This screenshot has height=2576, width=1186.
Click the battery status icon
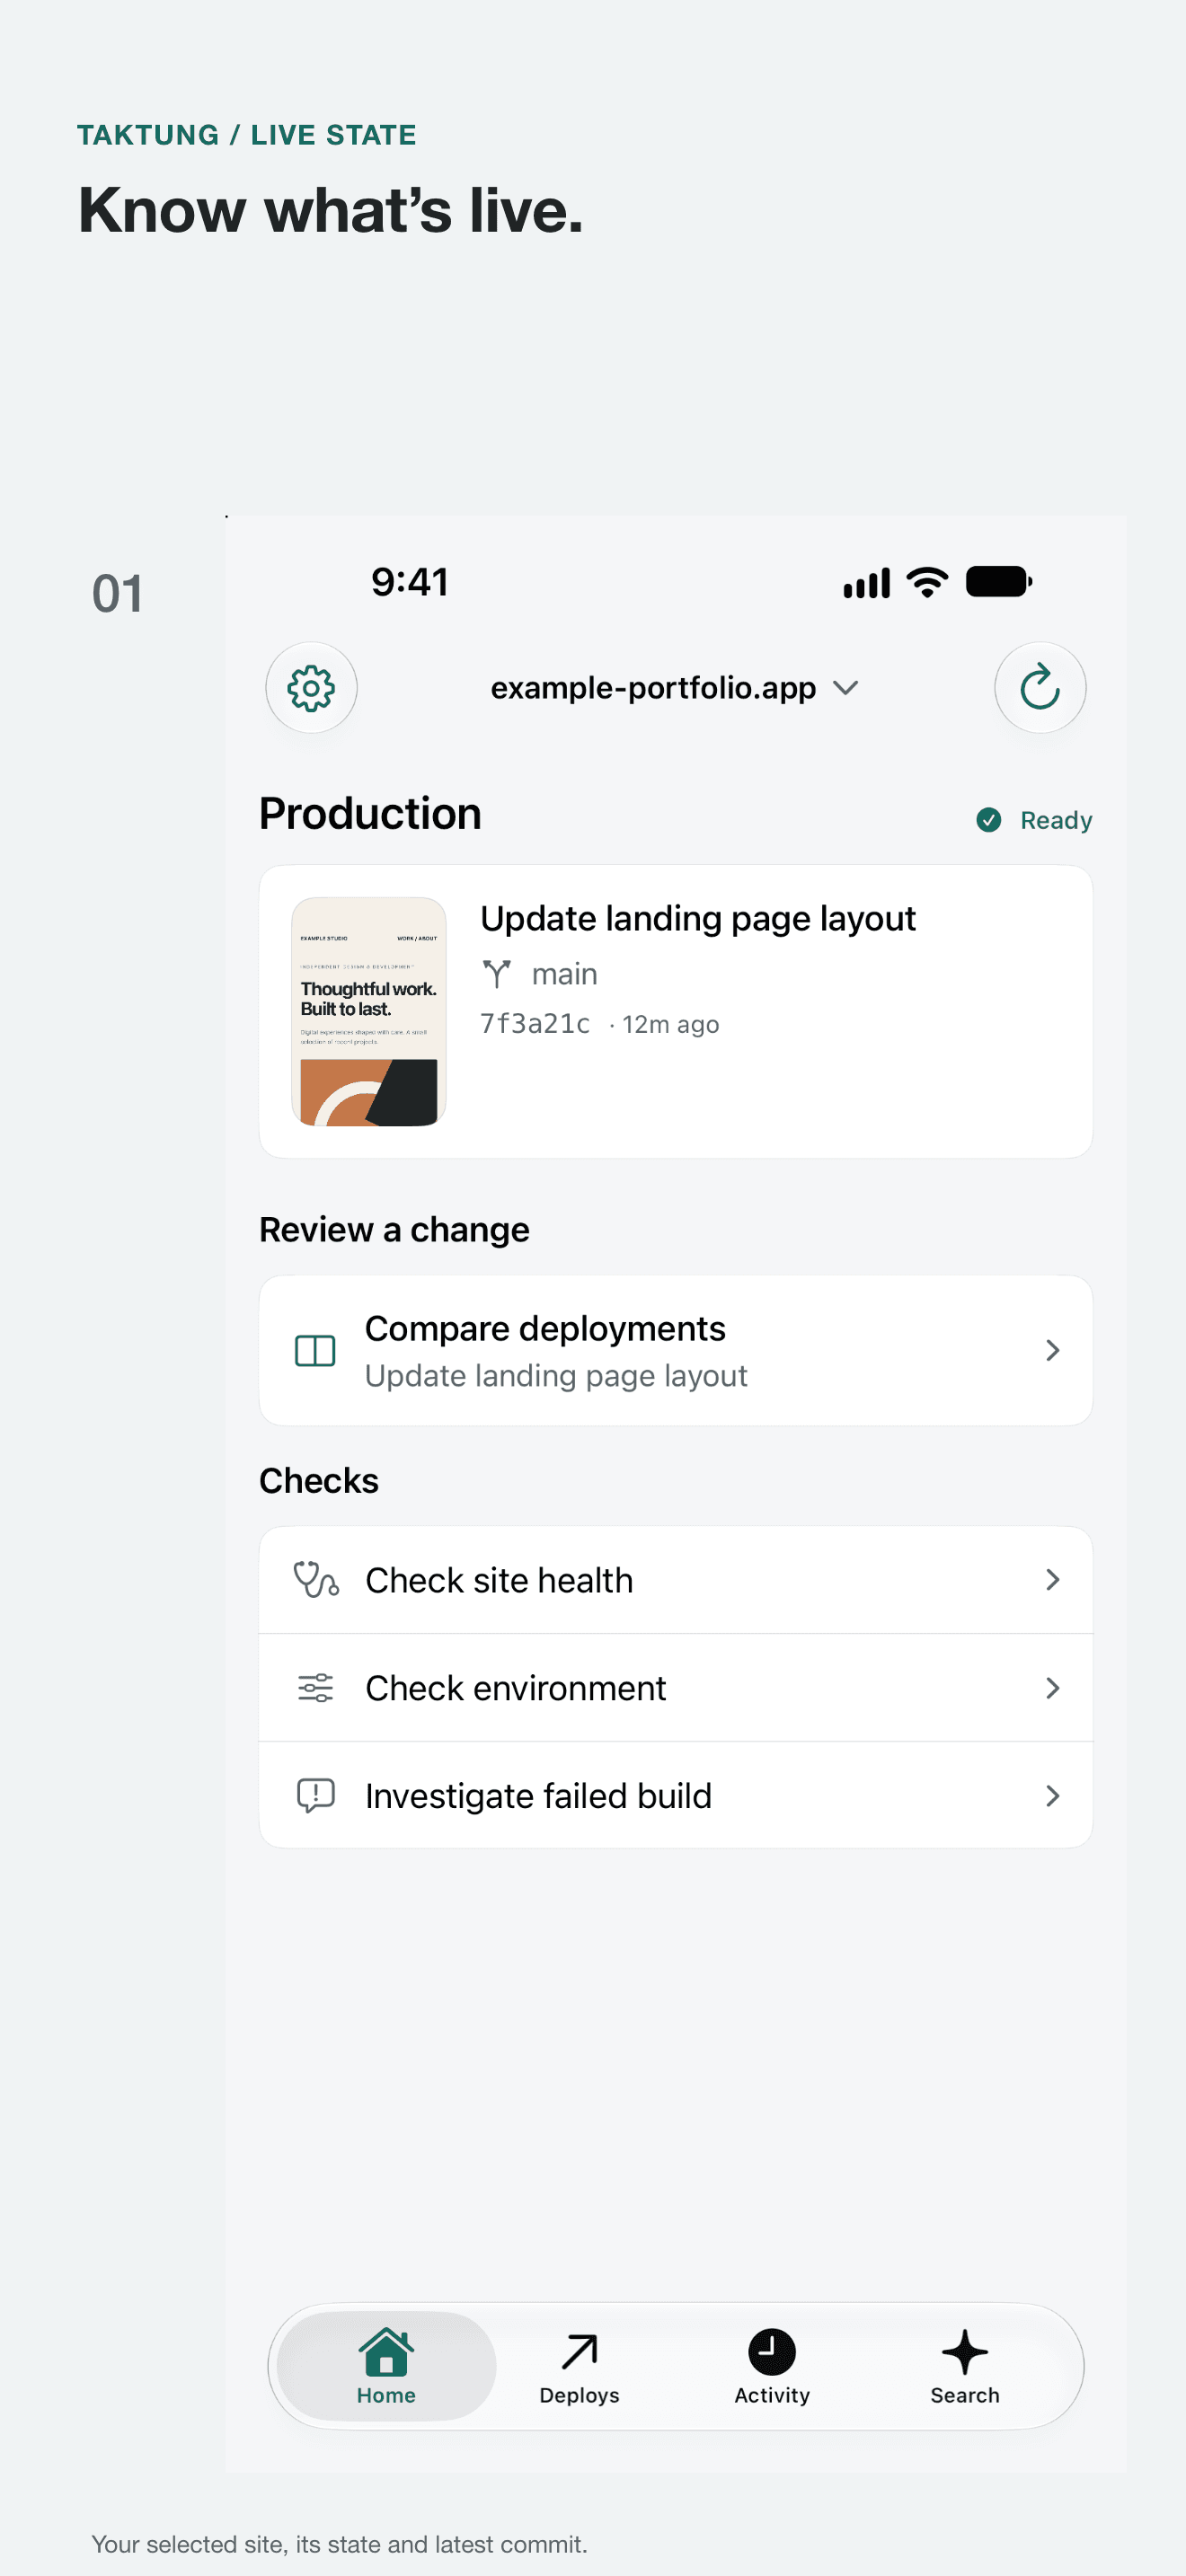(999, 582)
